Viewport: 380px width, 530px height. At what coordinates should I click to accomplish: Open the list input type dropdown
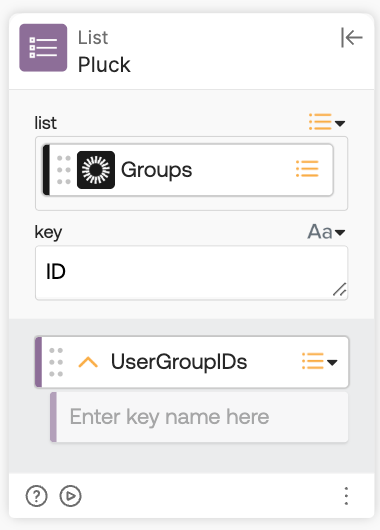327,122
